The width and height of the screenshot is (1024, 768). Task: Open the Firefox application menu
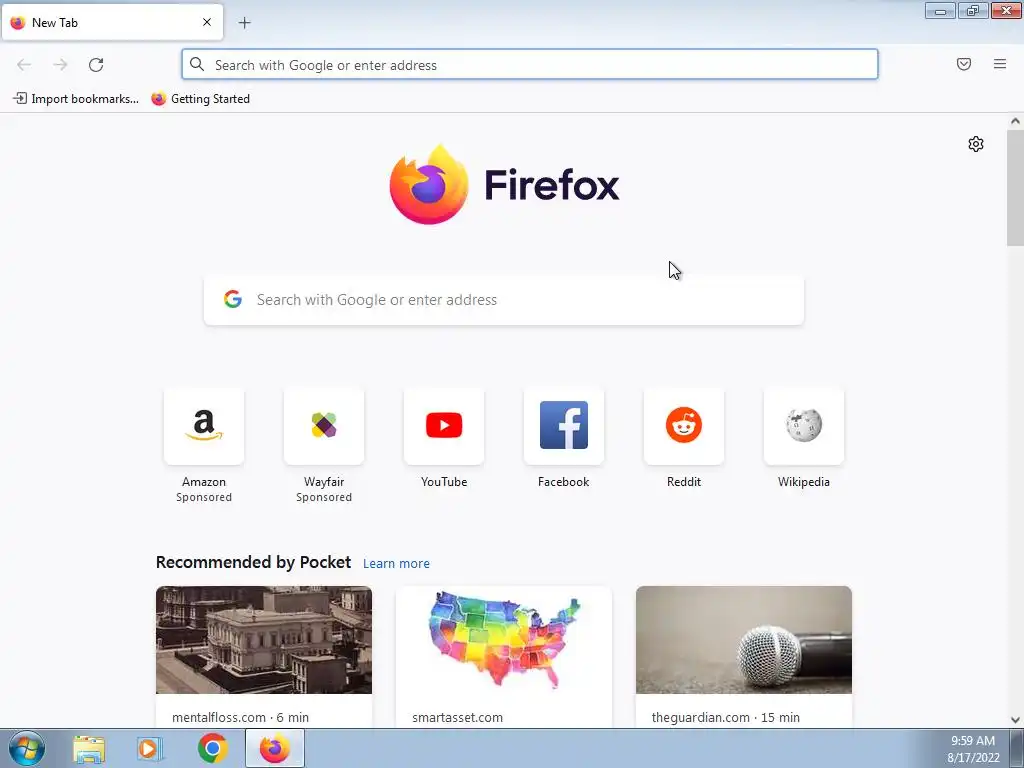coord(1000,64)
